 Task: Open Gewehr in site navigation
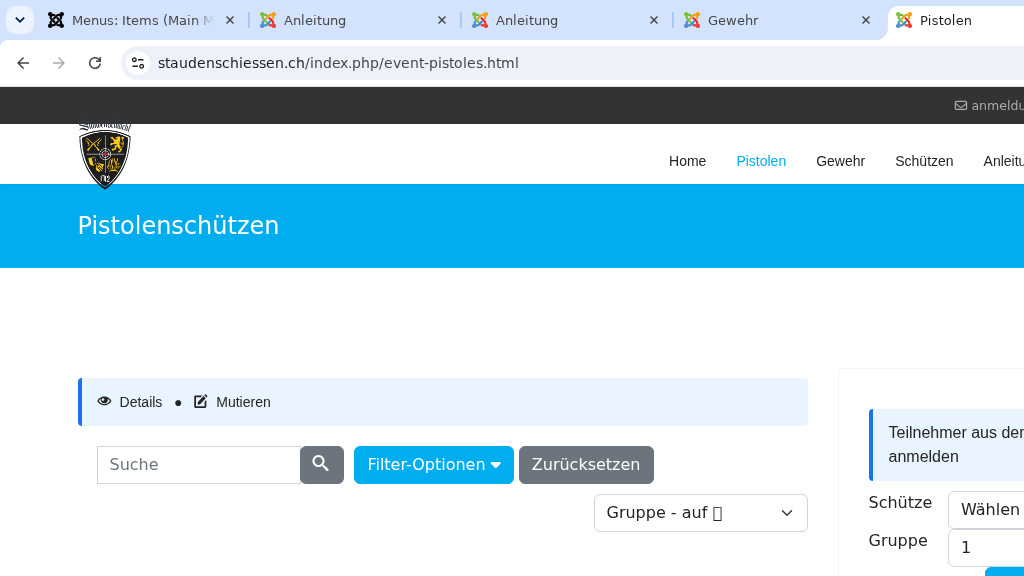840,161
